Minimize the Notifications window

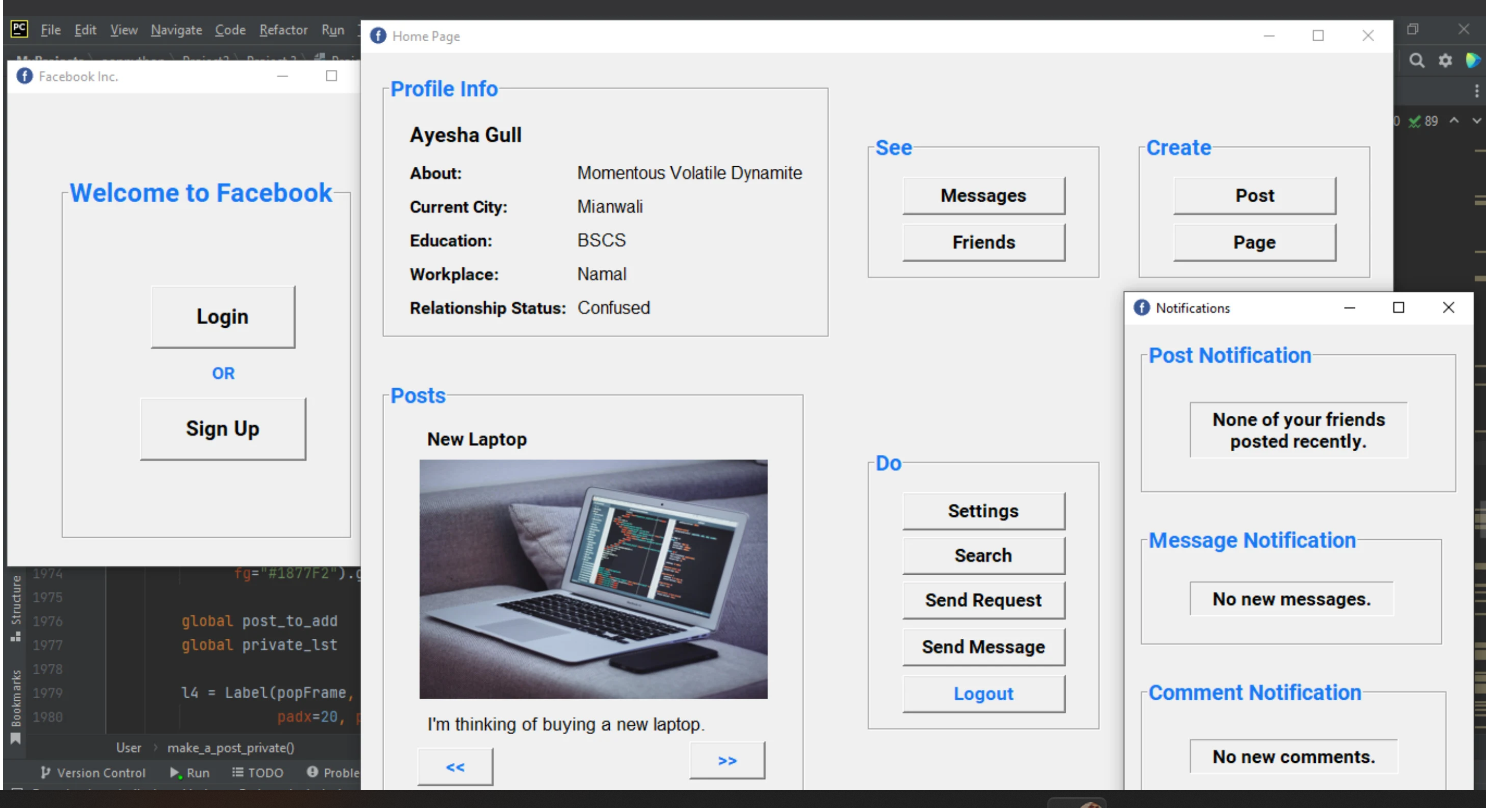1350,308
